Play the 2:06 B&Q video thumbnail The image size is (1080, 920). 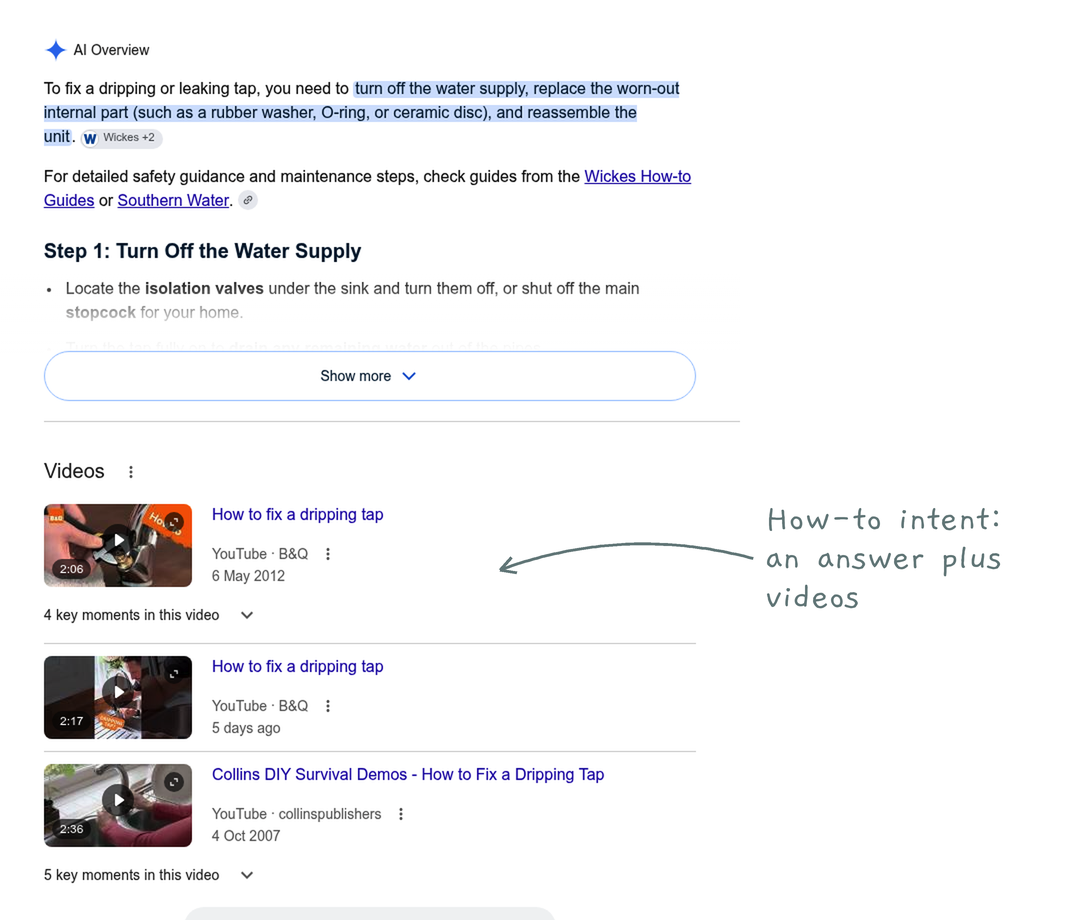tap(118, 545)
